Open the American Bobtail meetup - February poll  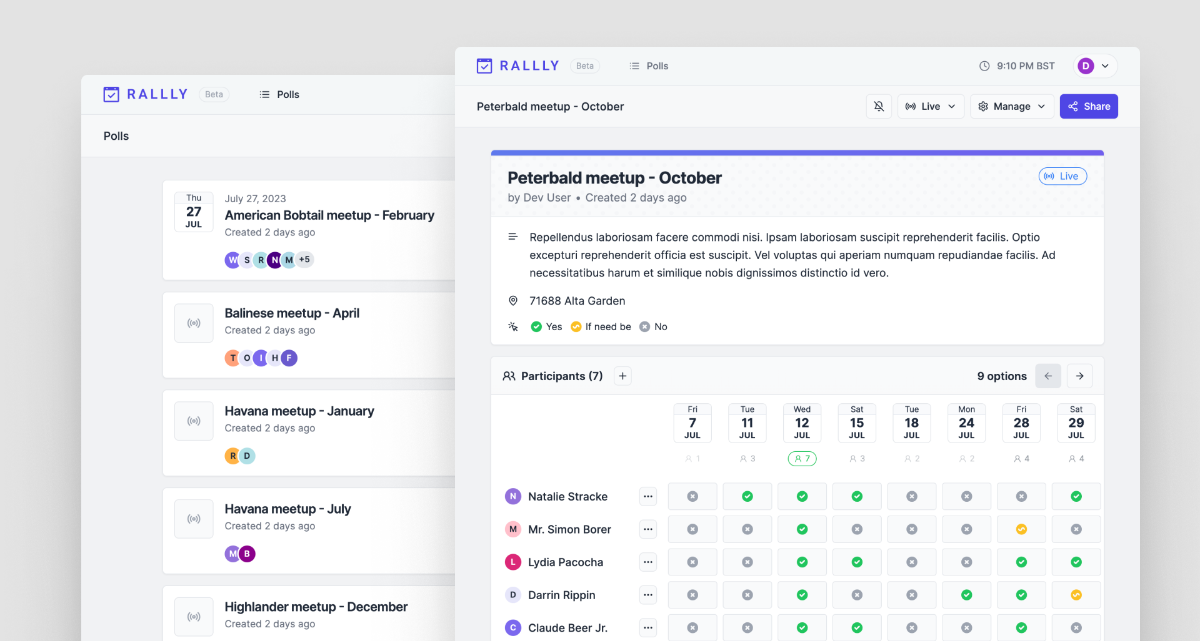click(x=330, y=215)
